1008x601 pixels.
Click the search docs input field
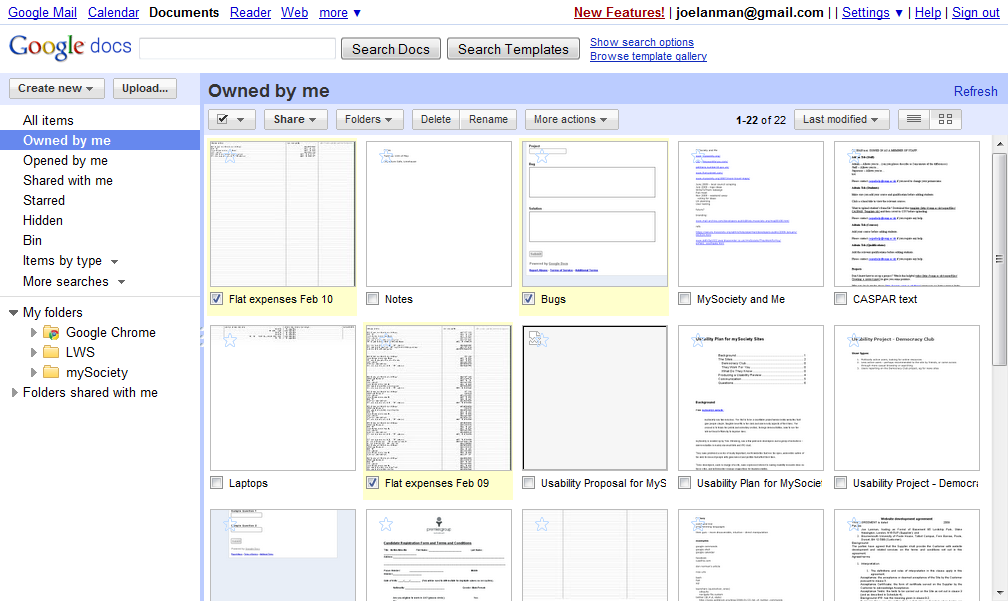click(x=237, y=49)
